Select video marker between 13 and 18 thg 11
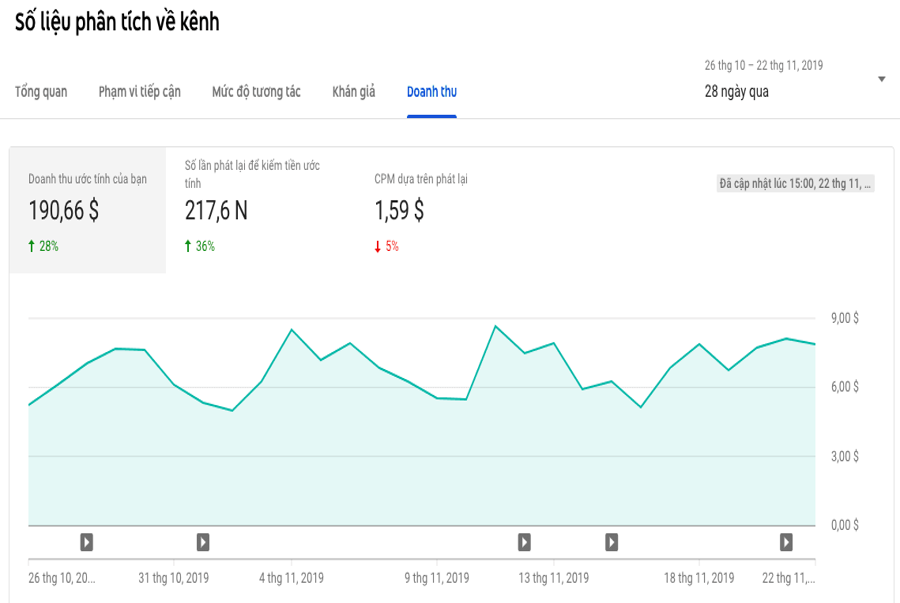The image size is (900, 603). click(611, 542)
